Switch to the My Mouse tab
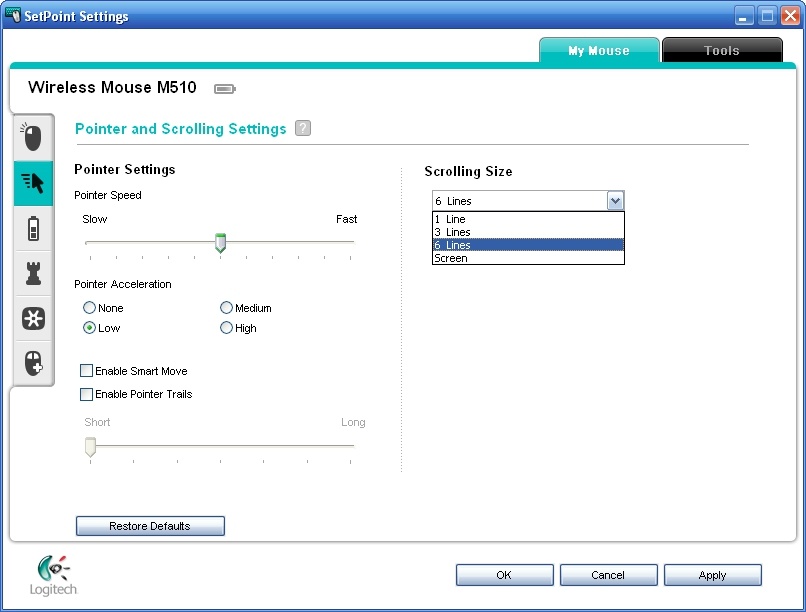 click(599, 50)
